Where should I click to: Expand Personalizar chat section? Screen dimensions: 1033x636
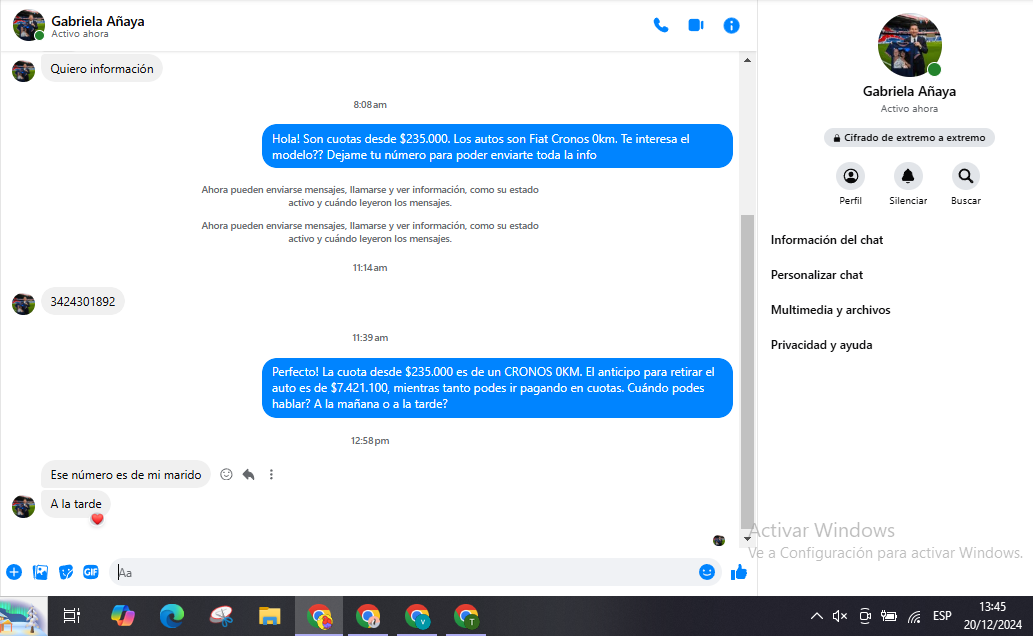[817, 275]
